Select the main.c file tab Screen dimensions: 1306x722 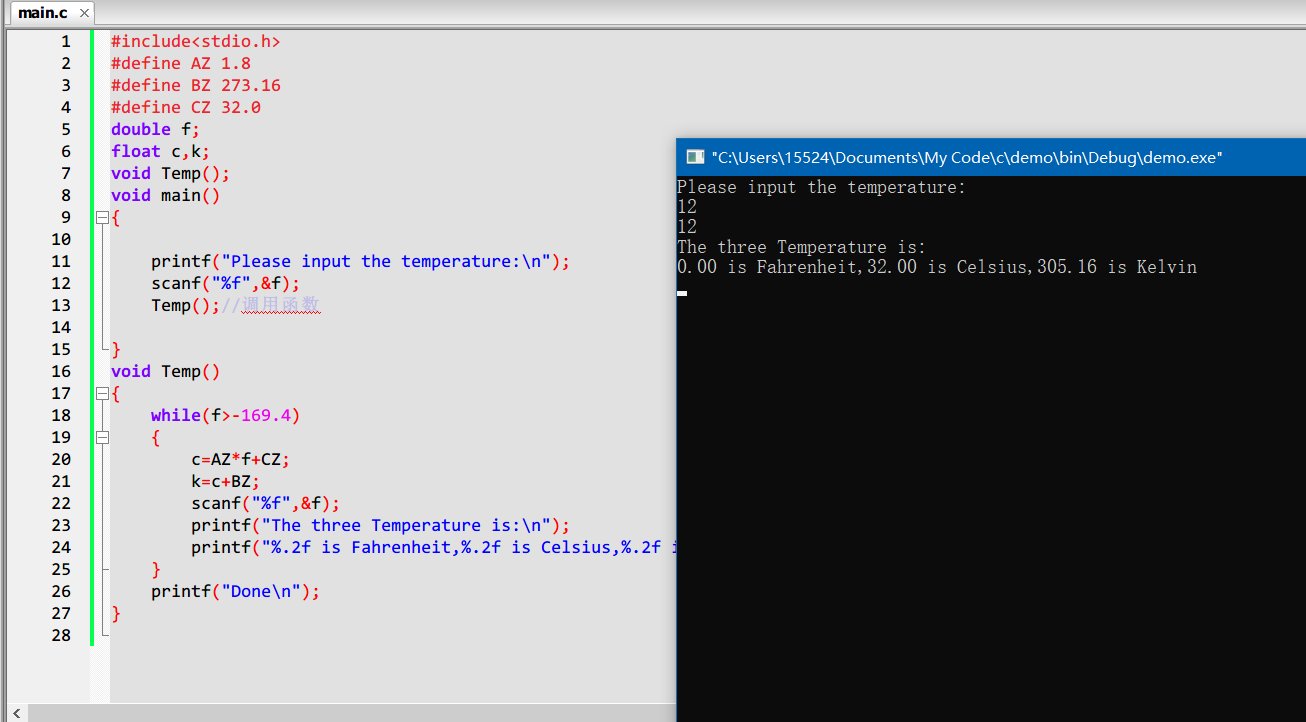coord(42,14)
